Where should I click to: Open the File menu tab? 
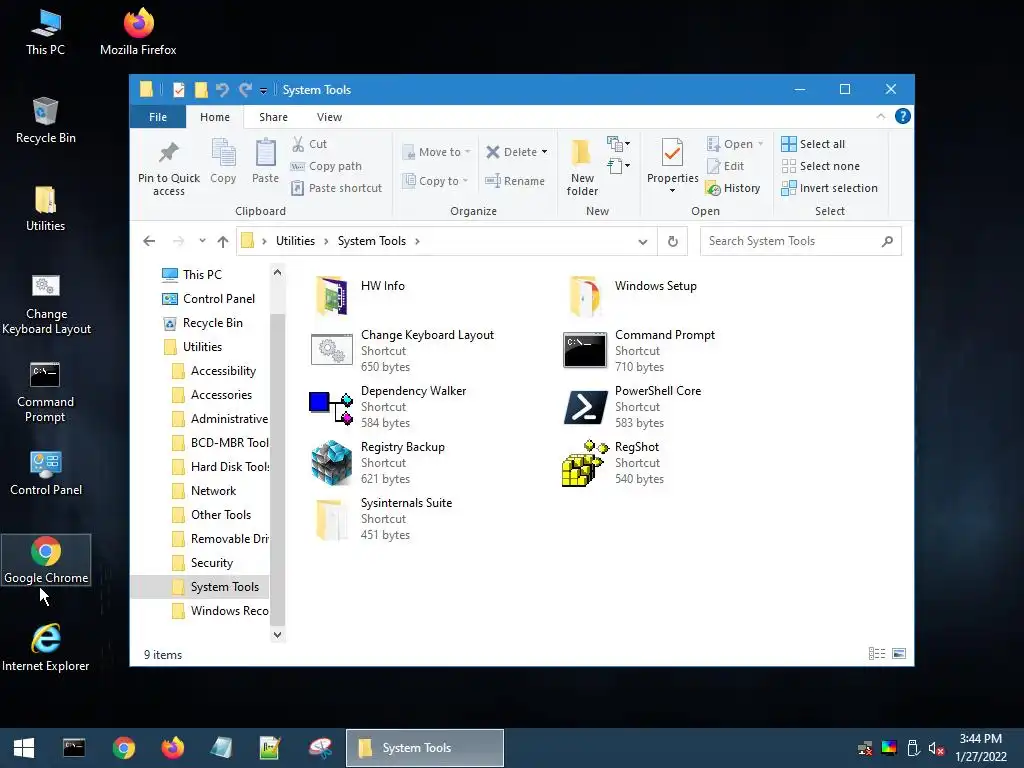(157, 117)
